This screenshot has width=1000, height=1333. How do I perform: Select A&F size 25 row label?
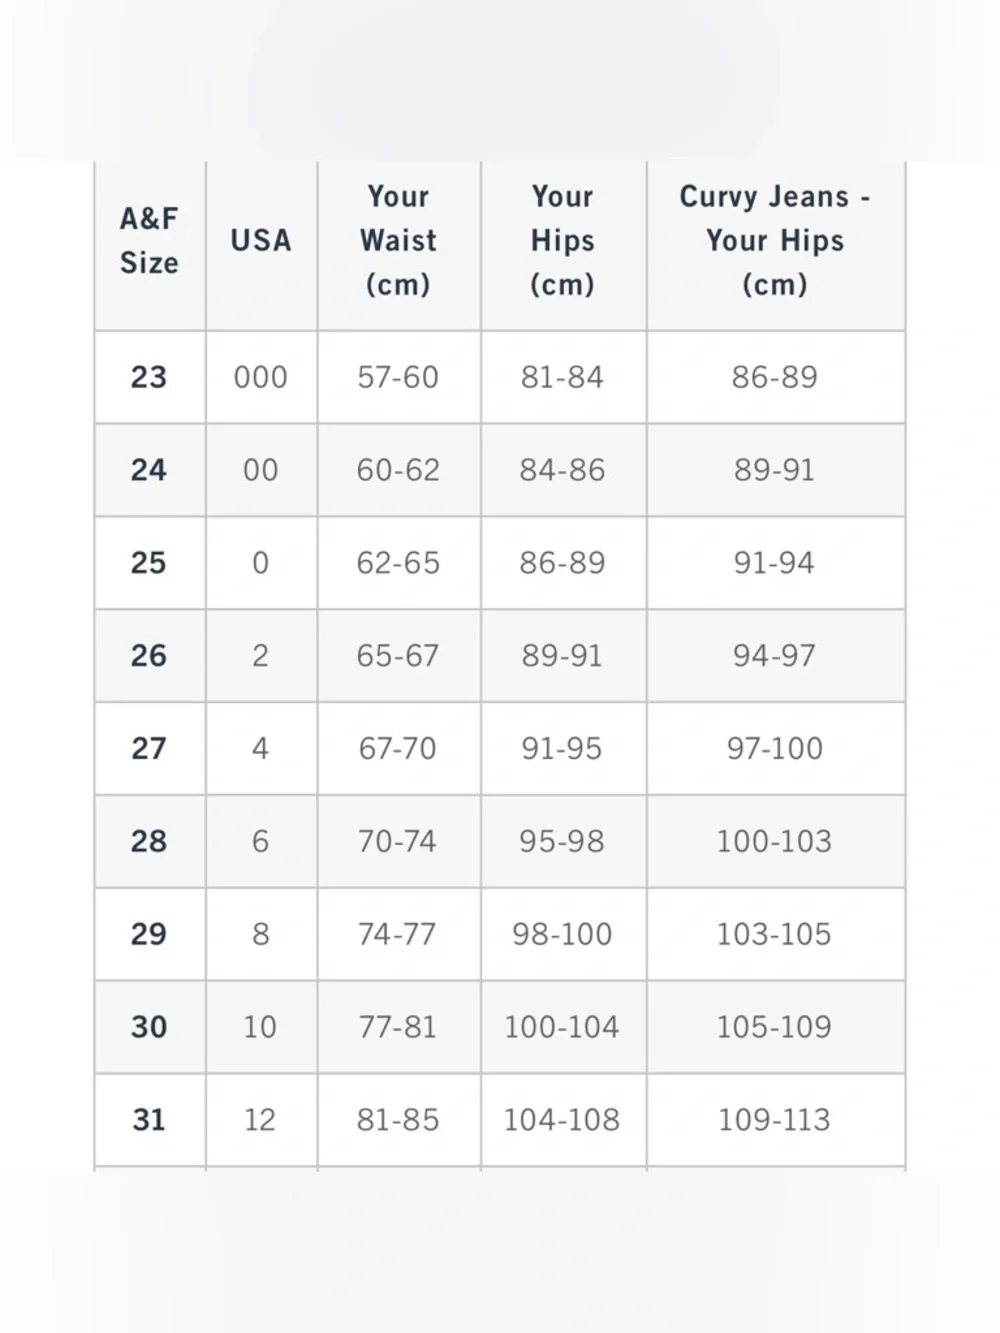pyautogui.click(x=149, y=563)
